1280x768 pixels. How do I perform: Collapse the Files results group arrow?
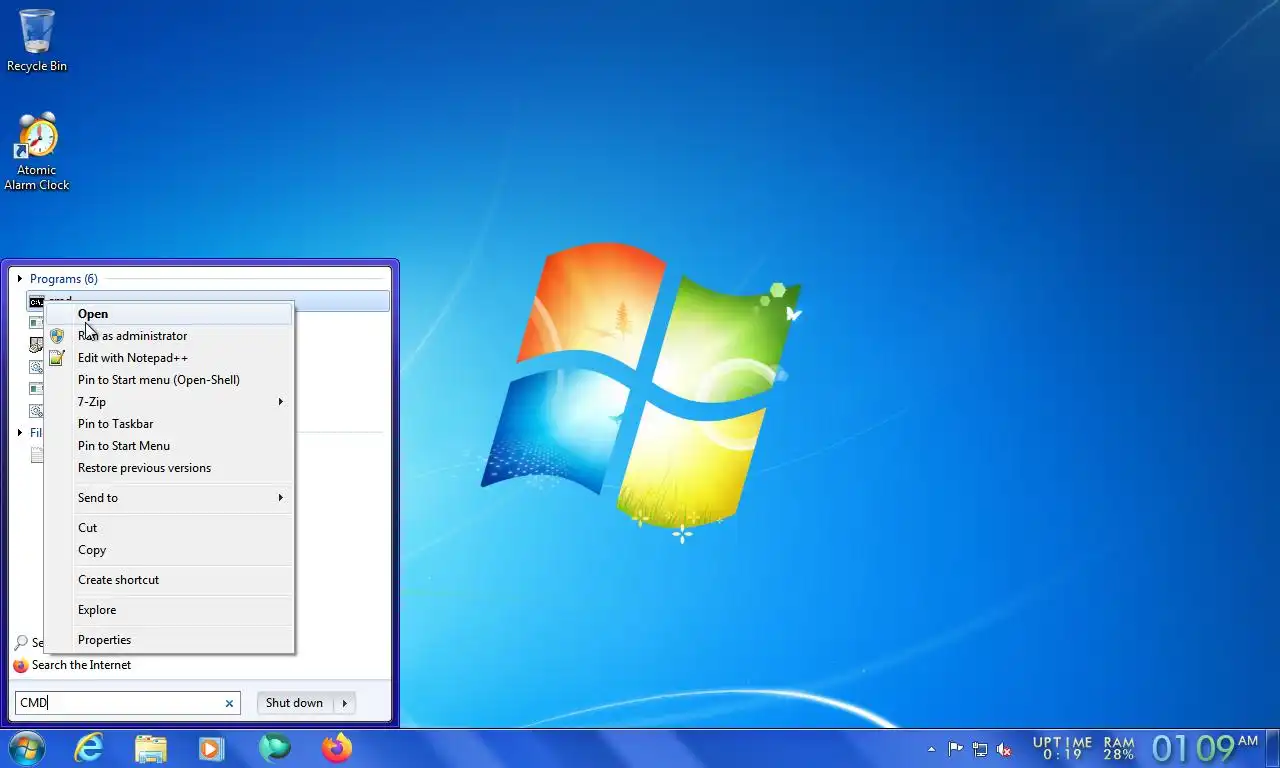[x=20, y=433]
